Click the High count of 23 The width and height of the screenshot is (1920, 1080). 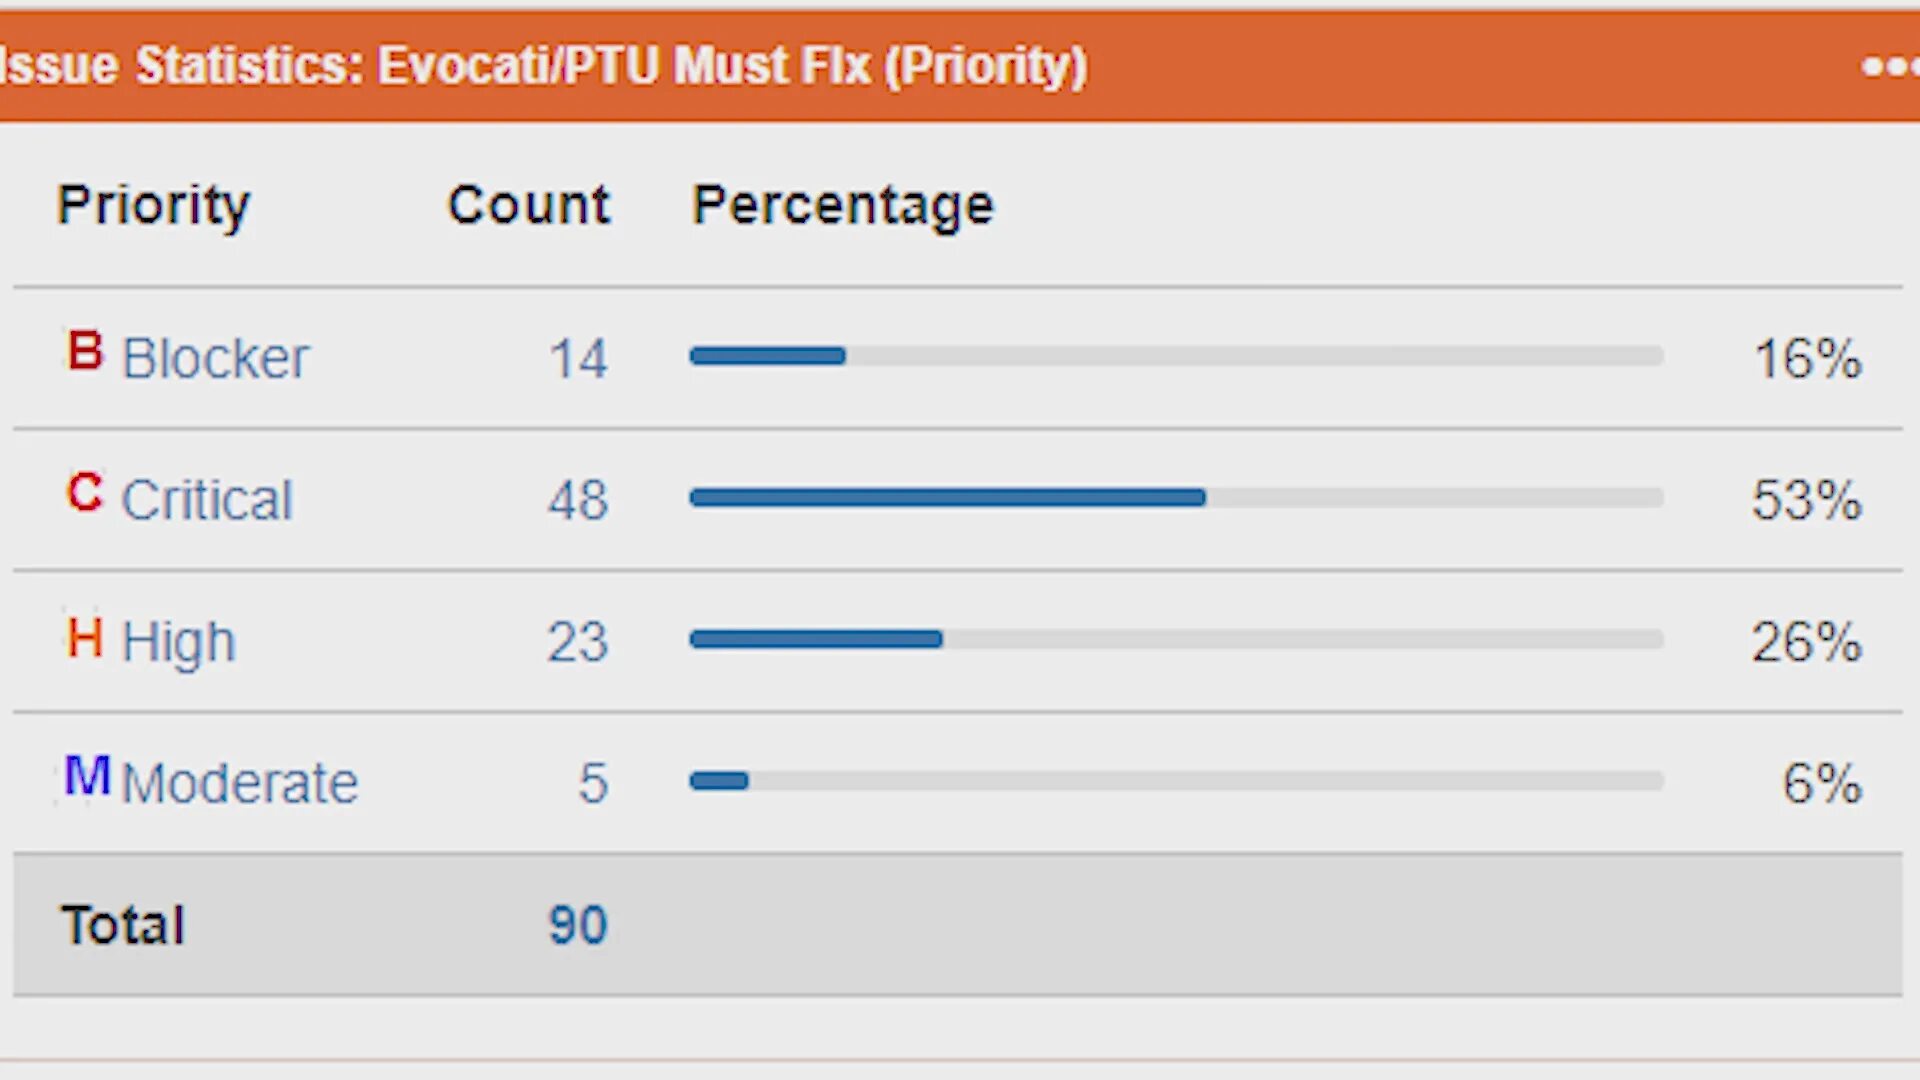pyautogui.click(x=578, y=642)
